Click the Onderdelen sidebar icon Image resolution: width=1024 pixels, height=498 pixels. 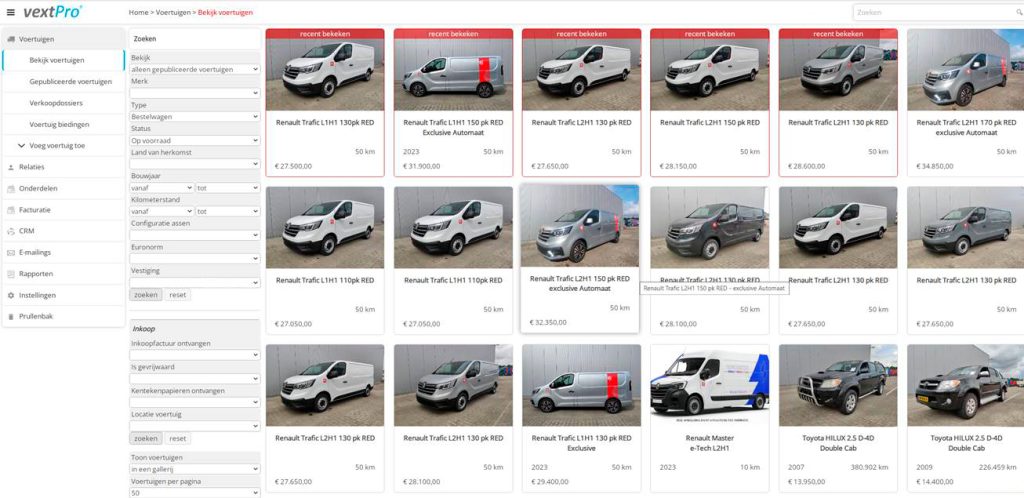tap(10, 189)
